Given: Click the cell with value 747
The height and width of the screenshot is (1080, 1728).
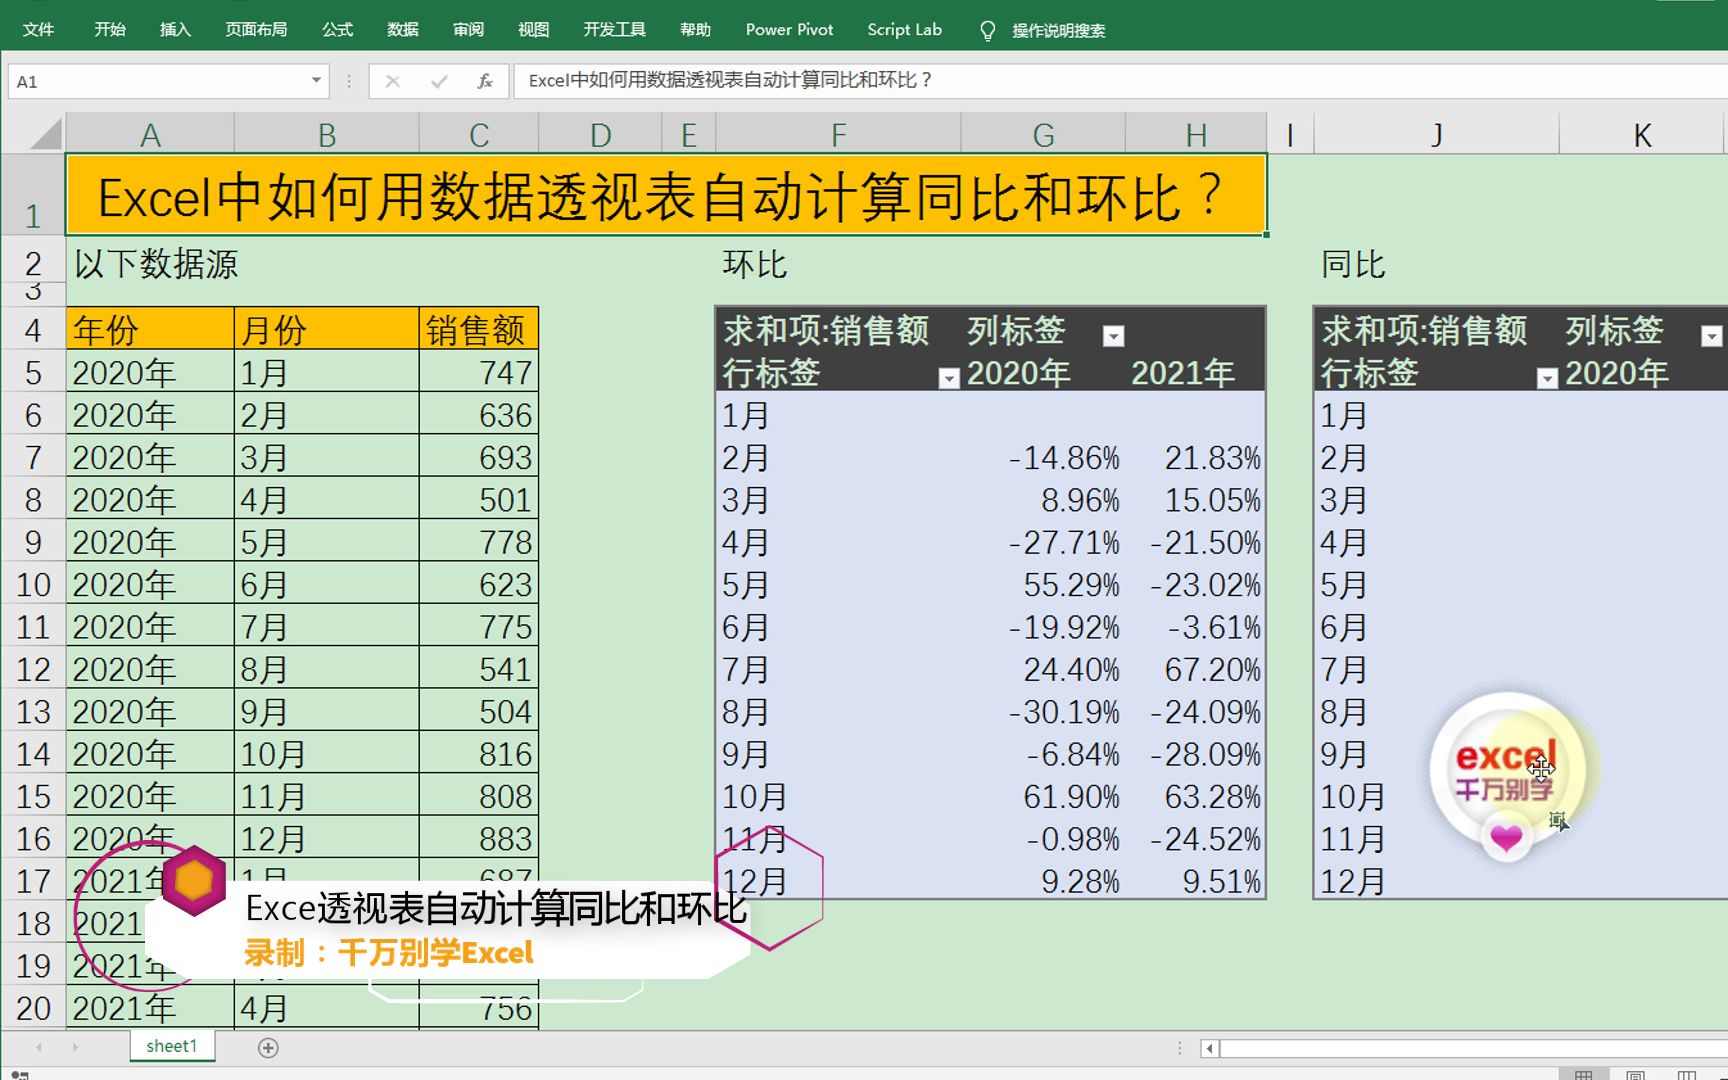Looking at the screenshot, I should point(479,372).
